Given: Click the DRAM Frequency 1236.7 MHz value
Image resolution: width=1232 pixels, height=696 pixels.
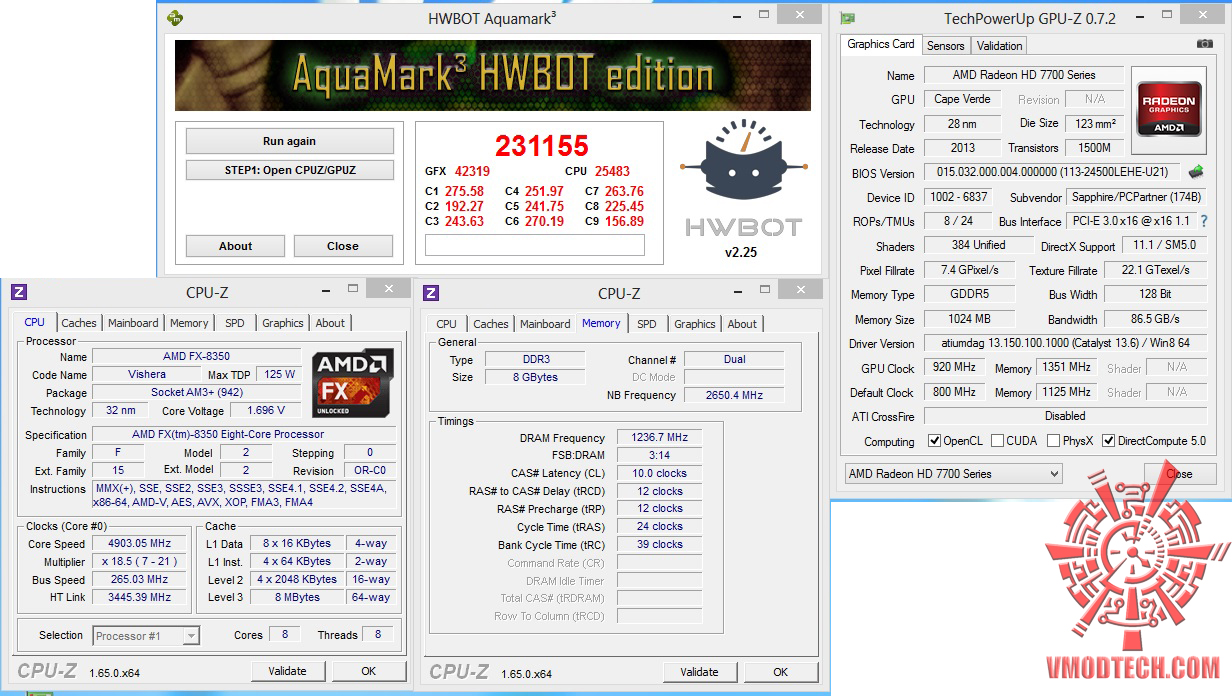Looking at the screenshot, I should (x=659, y=438).
